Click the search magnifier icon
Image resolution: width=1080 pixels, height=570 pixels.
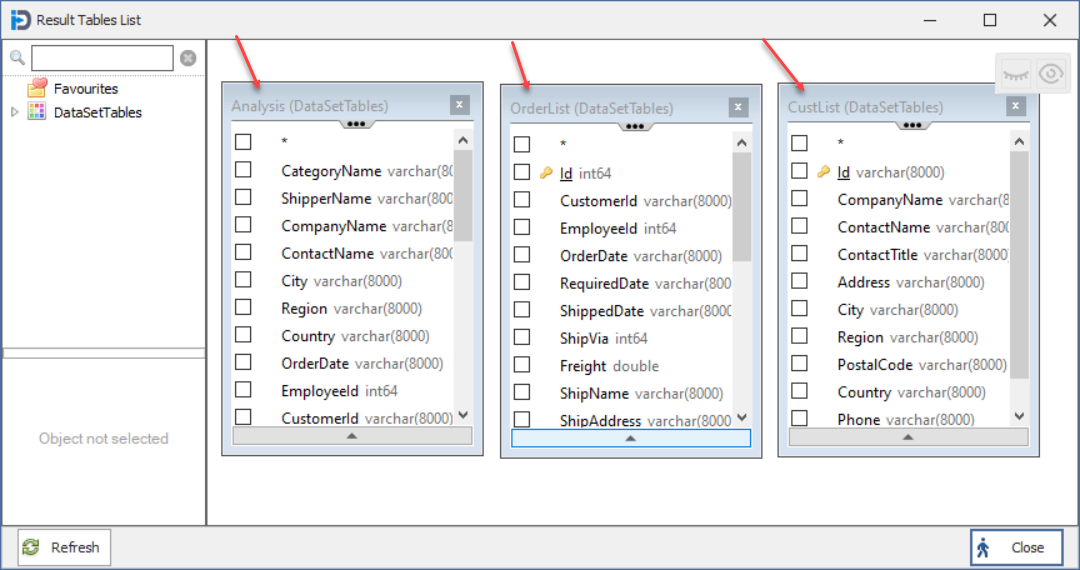pyautogui.click(x=17, y=58)
